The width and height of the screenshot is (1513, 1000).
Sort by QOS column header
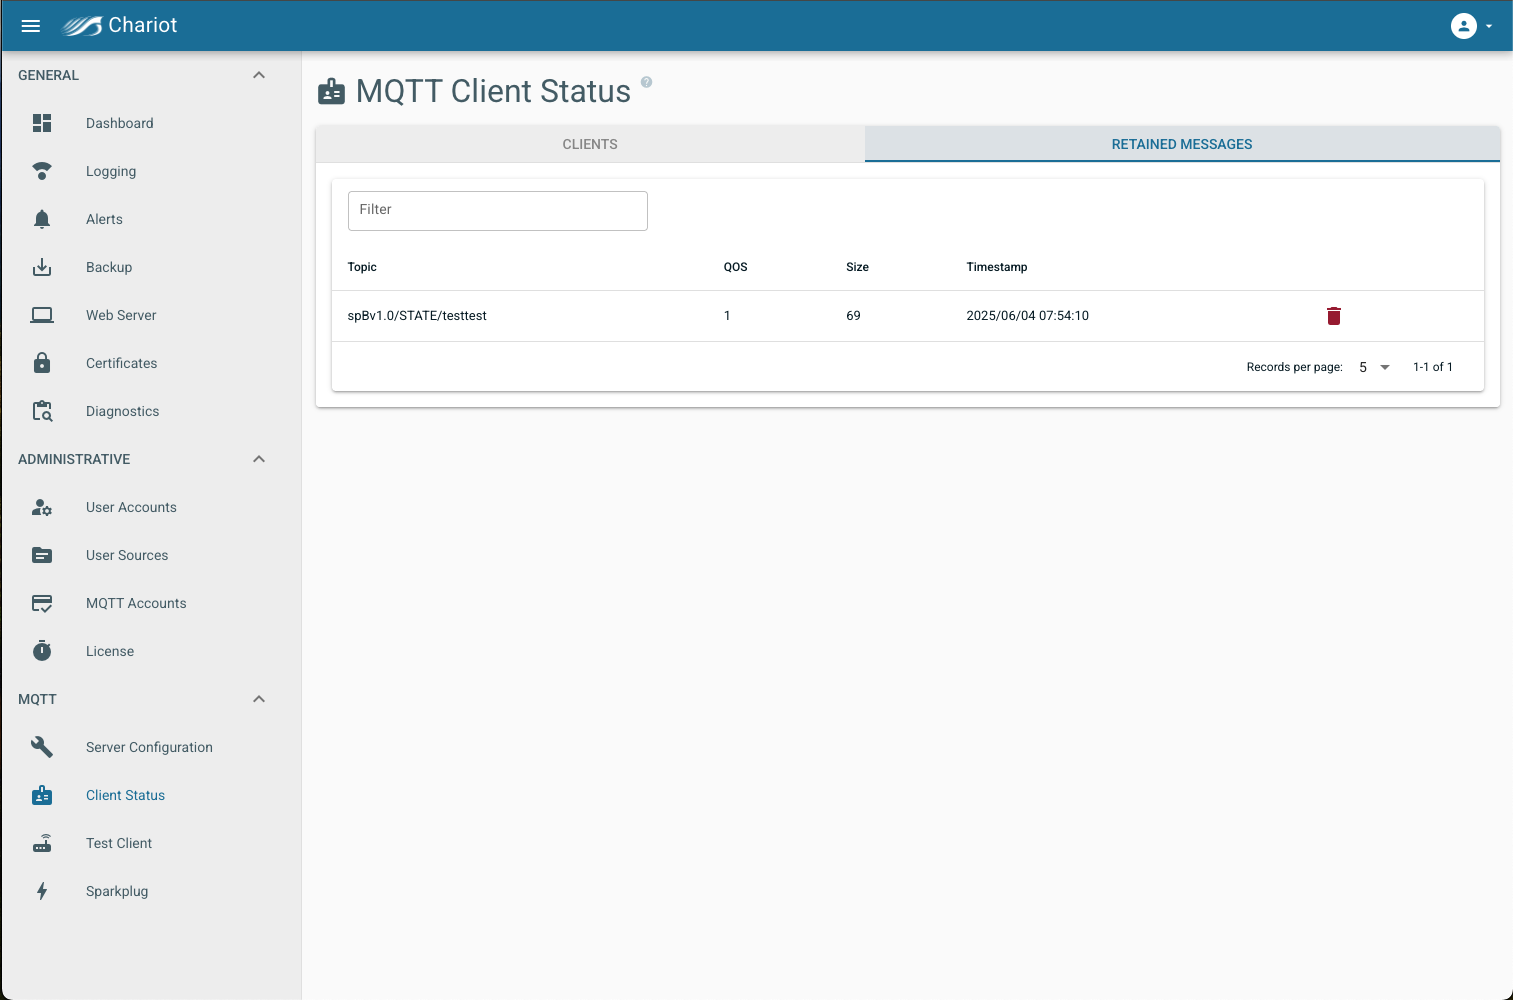735,267
